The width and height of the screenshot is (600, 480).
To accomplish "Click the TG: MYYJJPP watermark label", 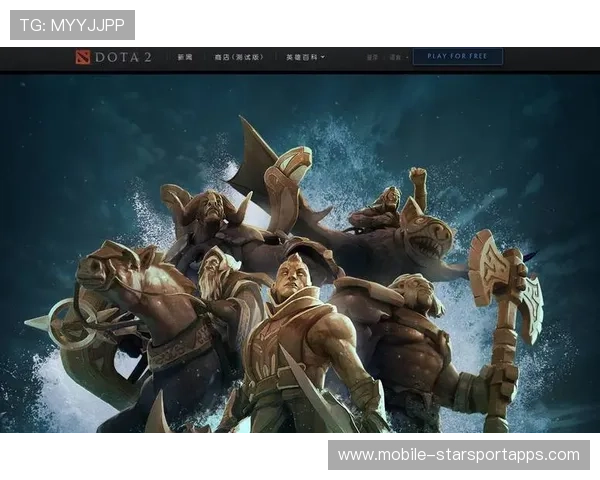I will click(x=71, y=24).
